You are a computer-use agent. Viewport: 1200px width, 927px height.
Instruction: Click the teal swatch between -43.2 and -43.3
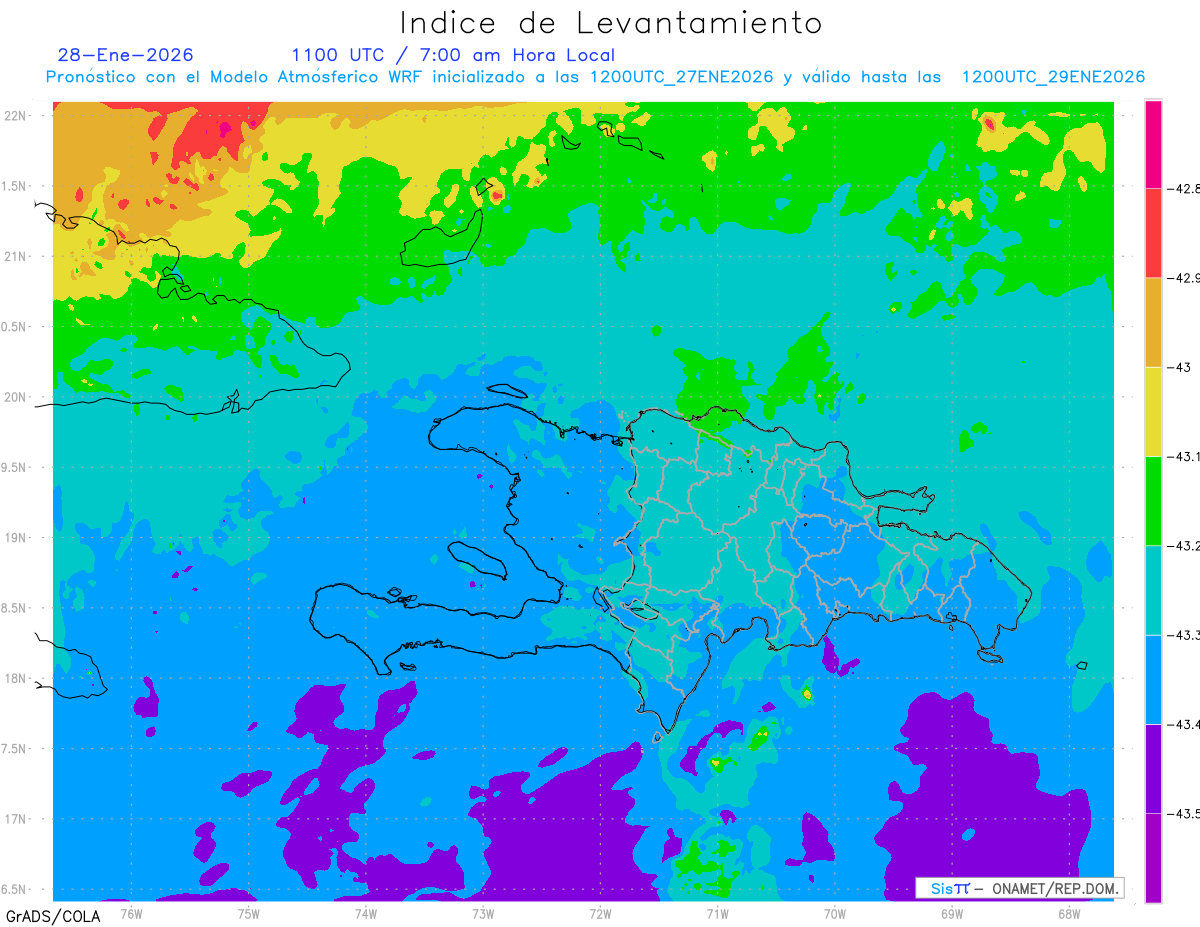click(1153, 590)
